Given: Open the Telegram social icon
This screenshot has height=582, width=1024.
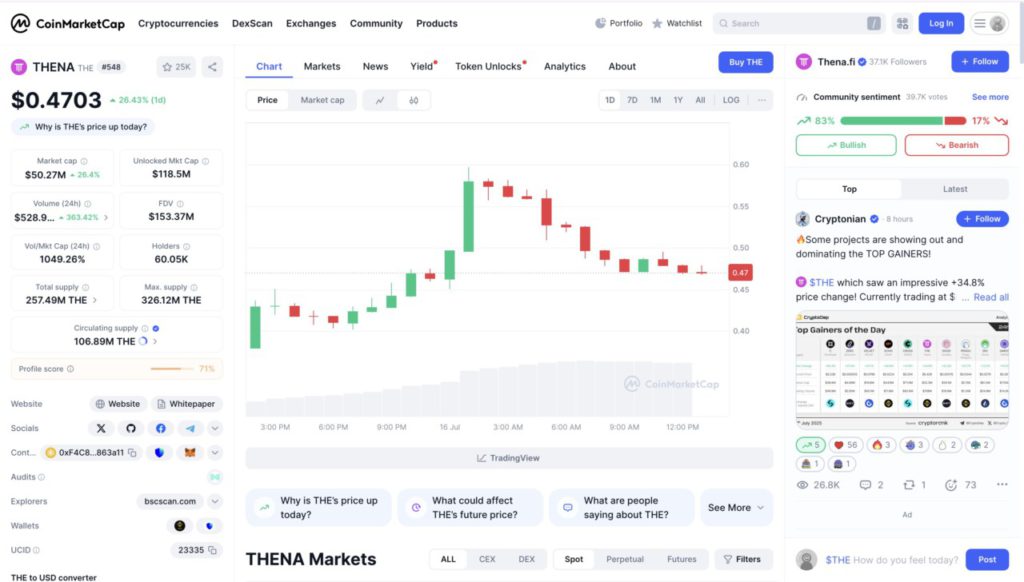Looking at the screenshot, I should click(190, 428).
